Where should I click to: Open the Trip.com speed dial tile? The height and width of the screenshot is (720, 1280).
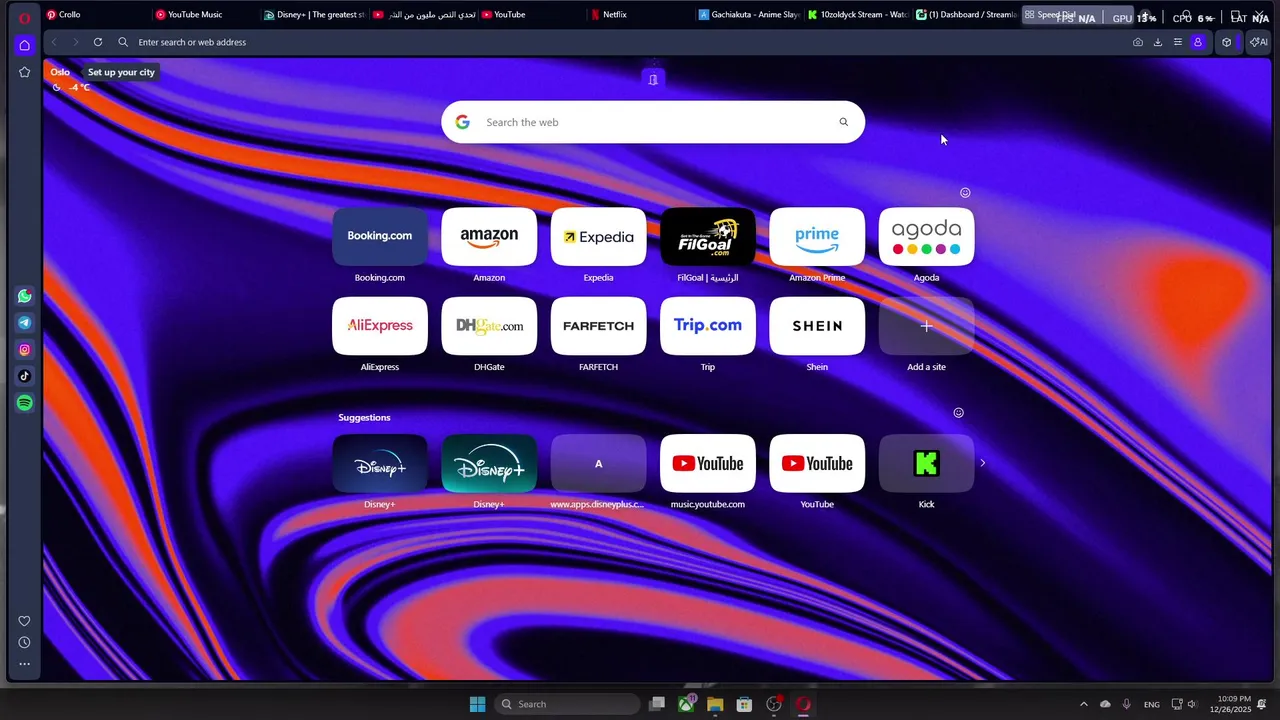[x=708, y=326]
